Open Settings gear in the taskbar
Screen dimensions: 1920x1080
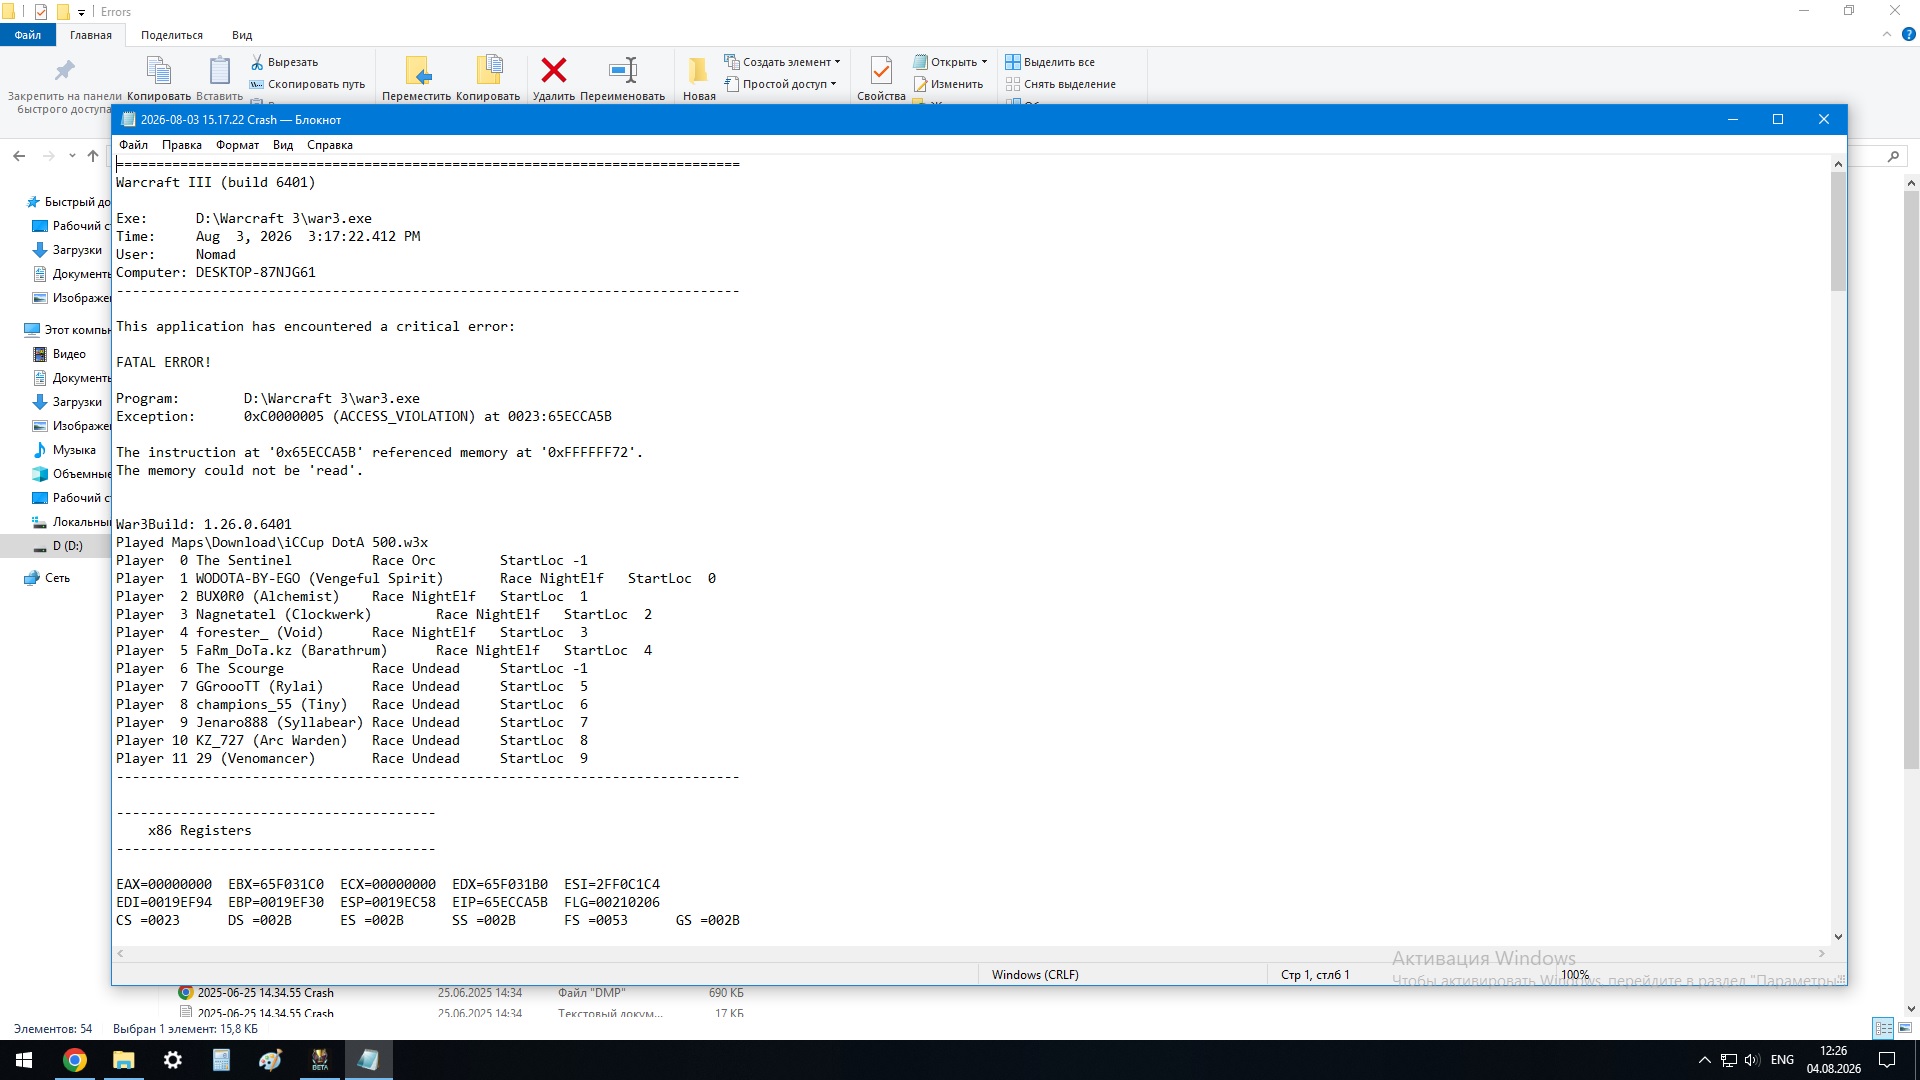[173, 1060]
